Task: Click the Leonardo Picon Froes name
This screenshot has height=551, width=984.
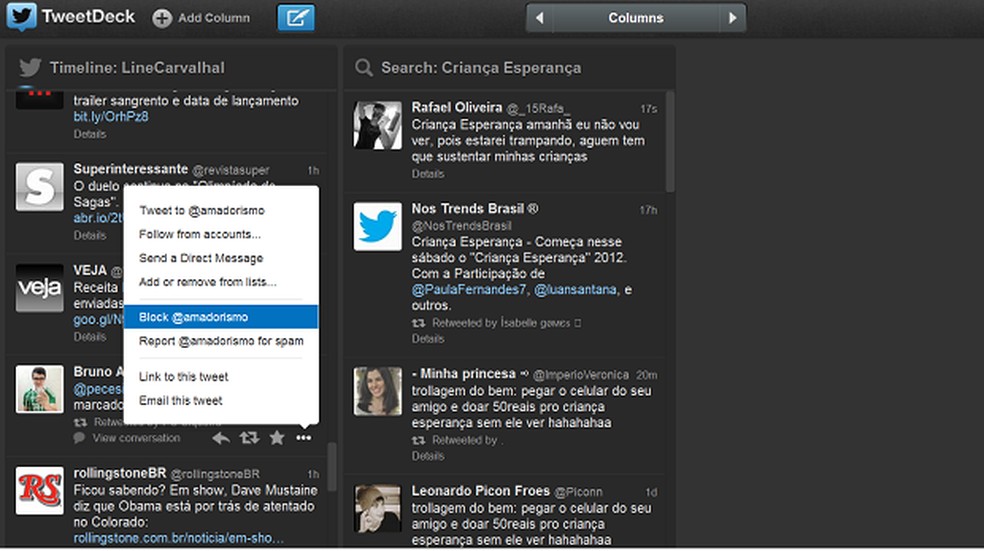Action: click(x=481, y=491)
